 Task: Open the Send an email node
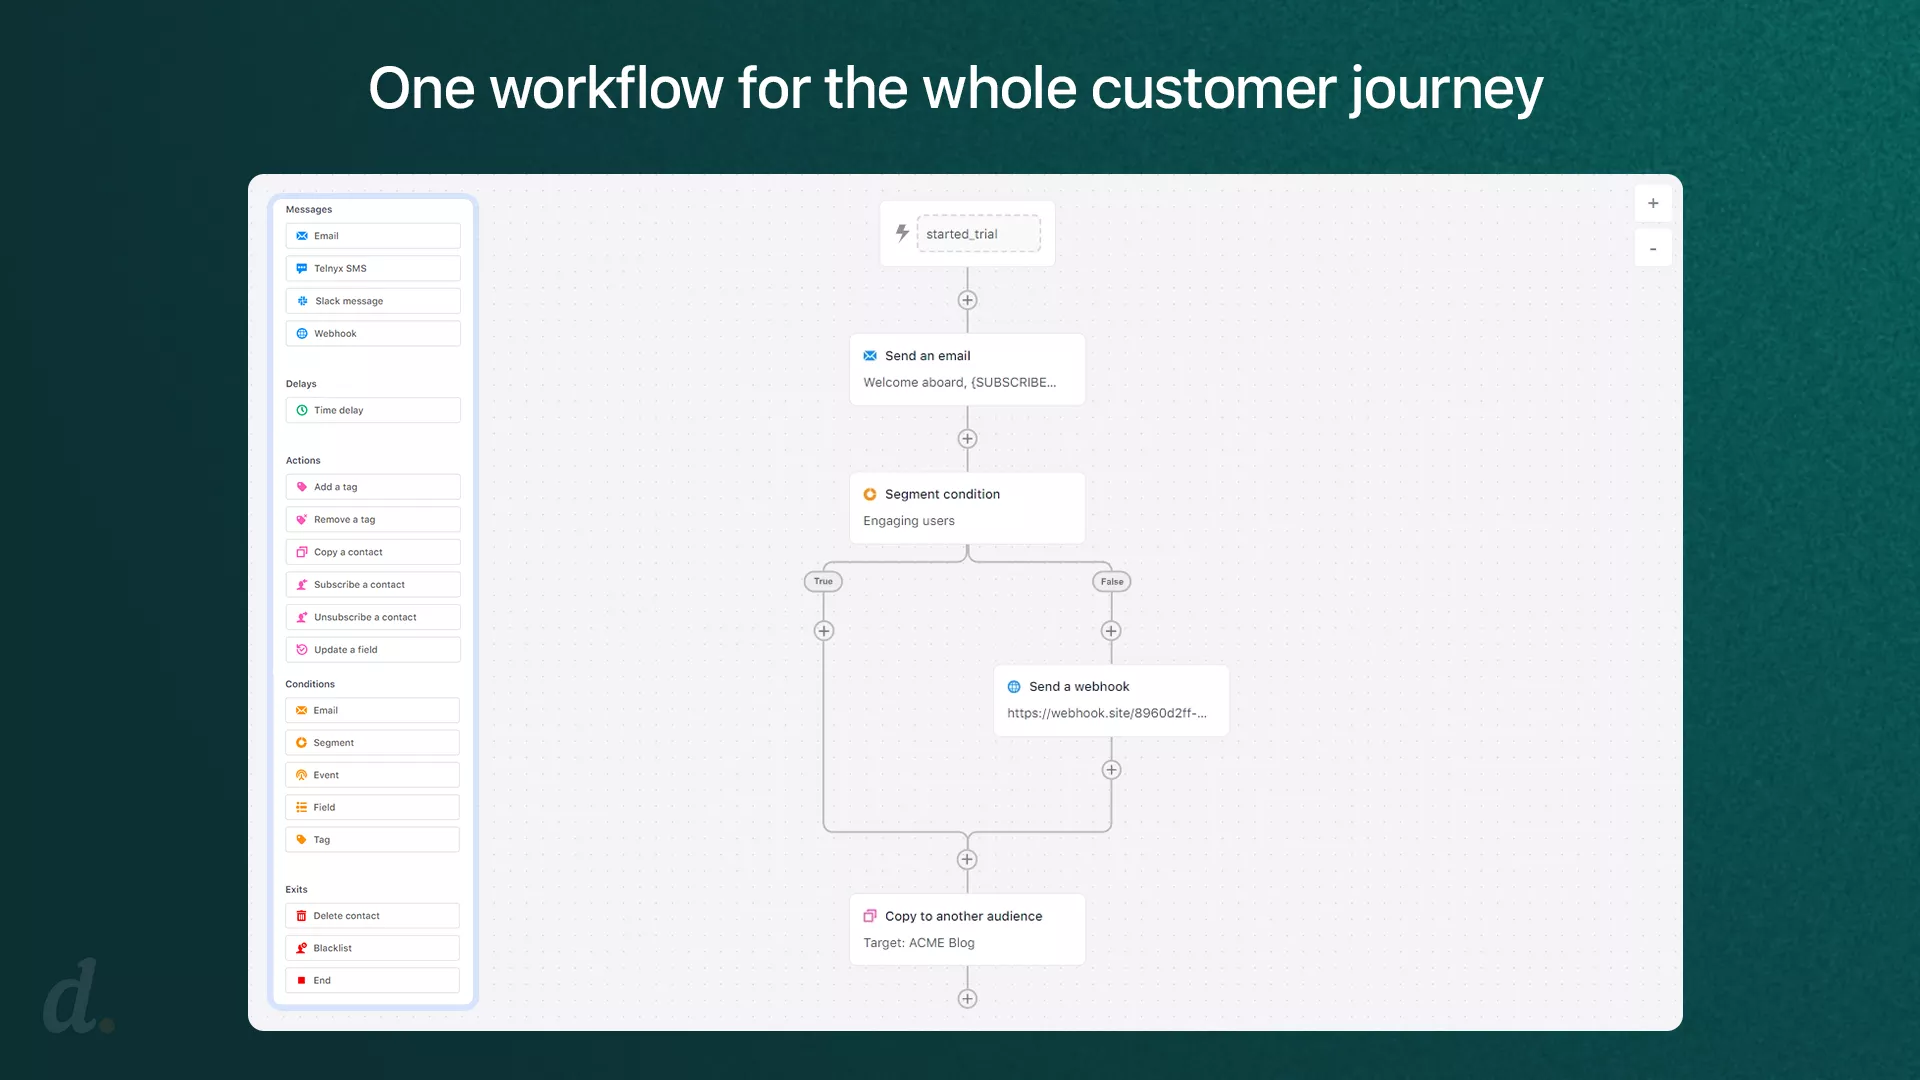(966, 369)
